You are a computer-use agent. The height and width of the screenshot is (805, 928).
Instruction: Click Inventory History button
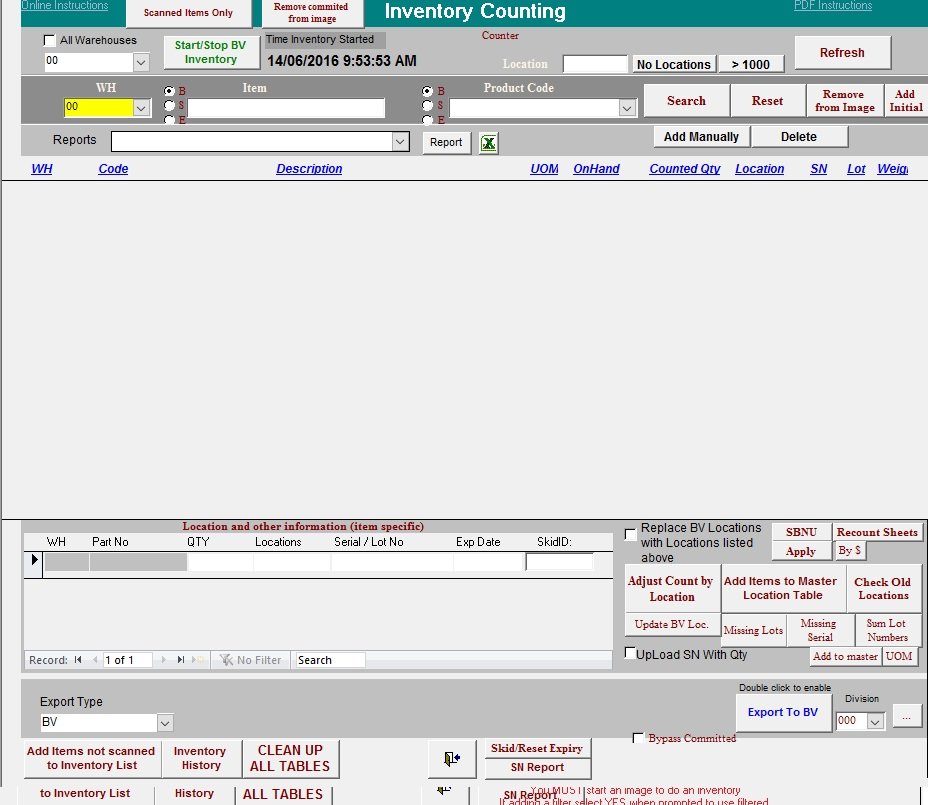click(x=201, y=758)
